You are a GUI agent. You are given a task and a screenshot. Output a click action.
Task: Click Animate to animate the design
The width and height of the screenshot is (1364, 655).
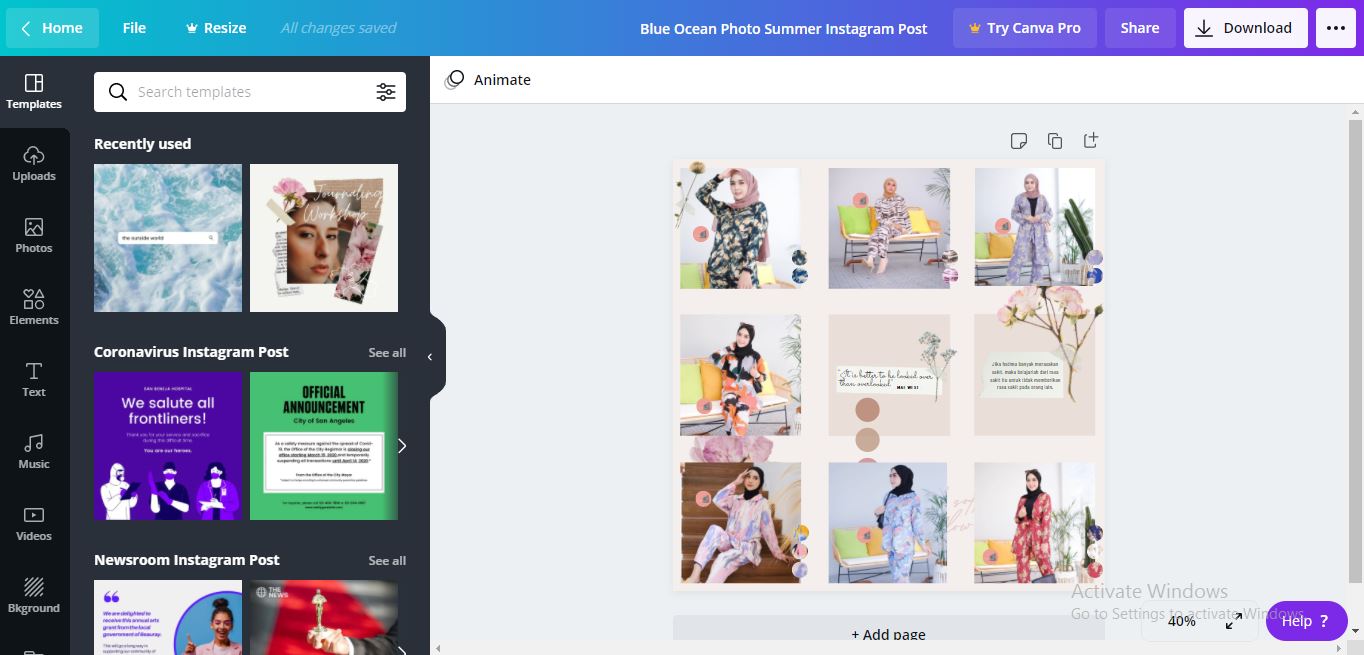[x=488, y=79]
